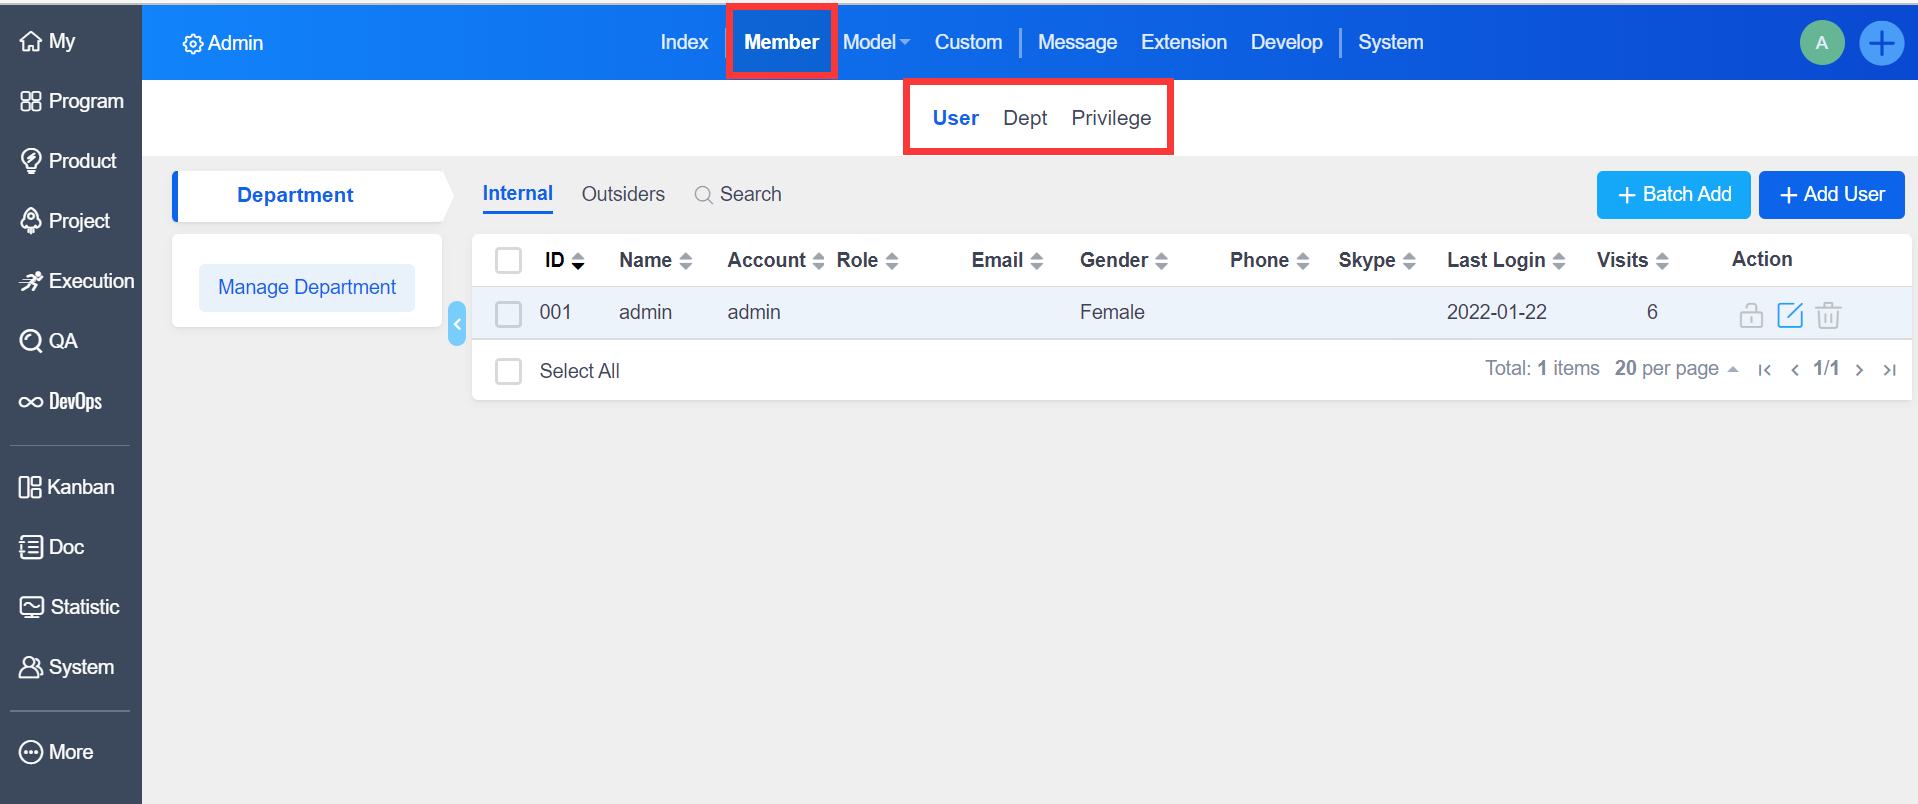The width and height of the screenshot is (1918, 804).
Task: Open DevOps from the left sidebar
Action: click(61, 401)
